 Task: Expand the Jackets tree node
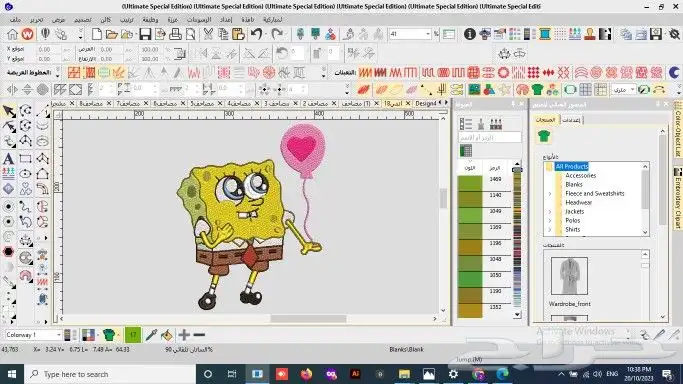pyautogui.click(x=550, y=212)
